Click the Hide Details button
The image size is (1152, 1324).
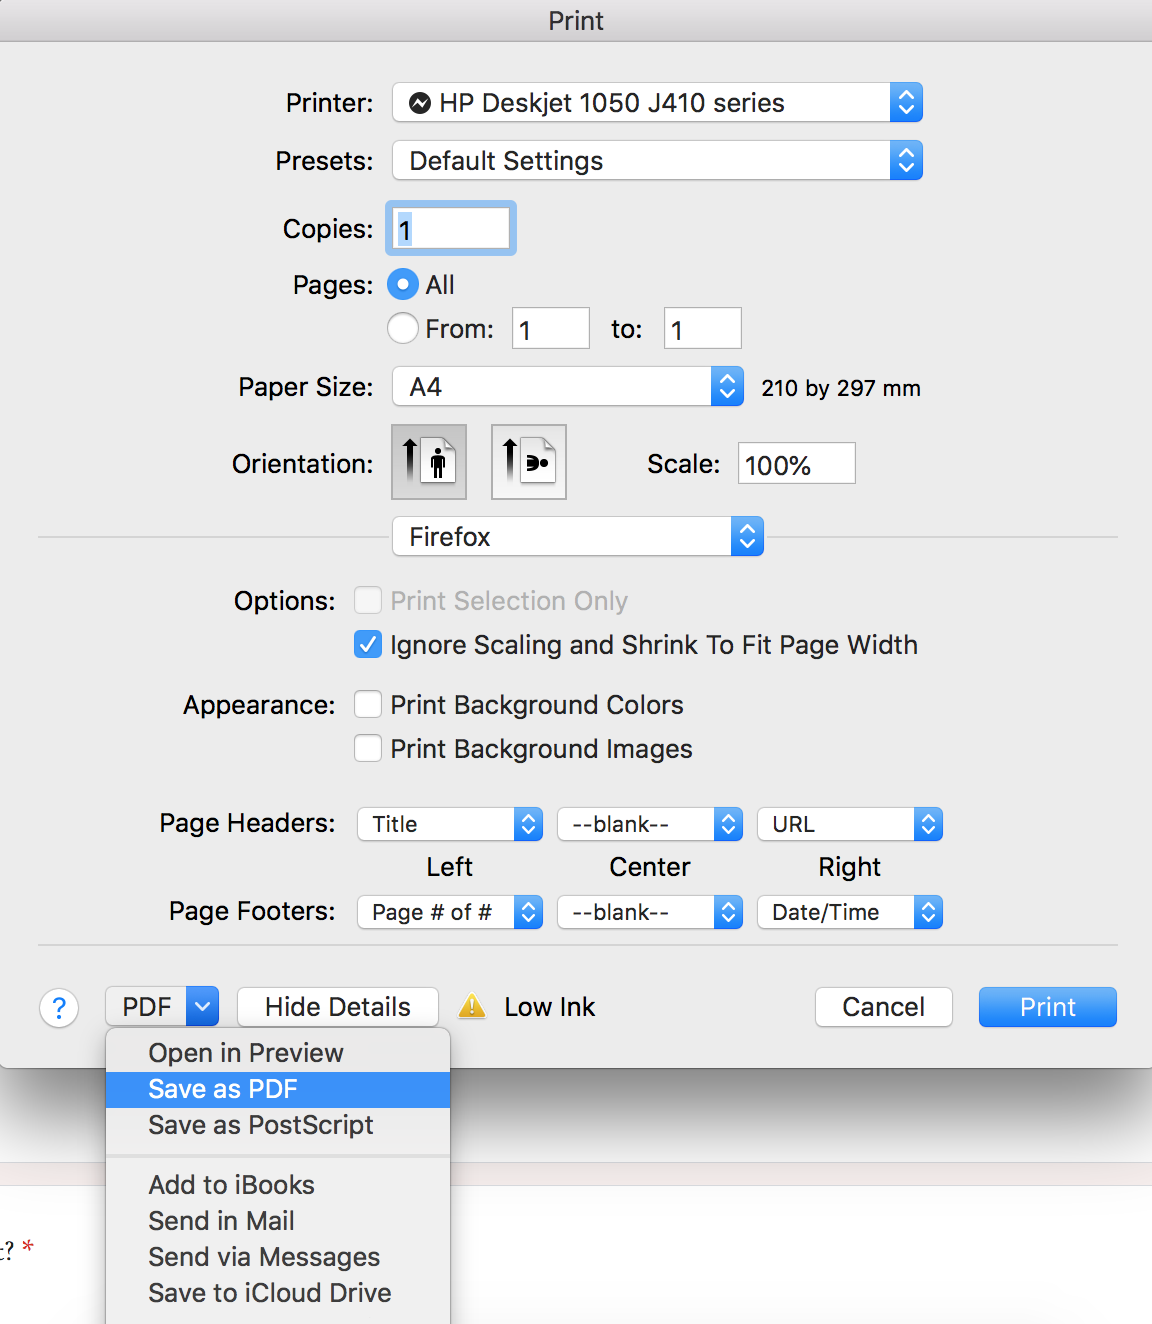pyautogui.click(x=338, y=1007)
